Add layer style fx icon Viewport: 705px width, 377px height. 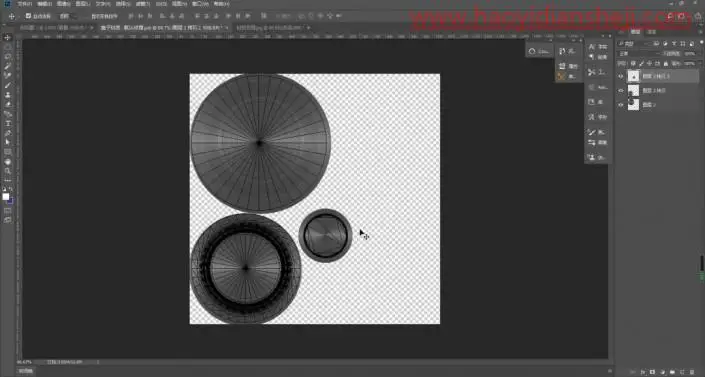(x=643, y=372)
